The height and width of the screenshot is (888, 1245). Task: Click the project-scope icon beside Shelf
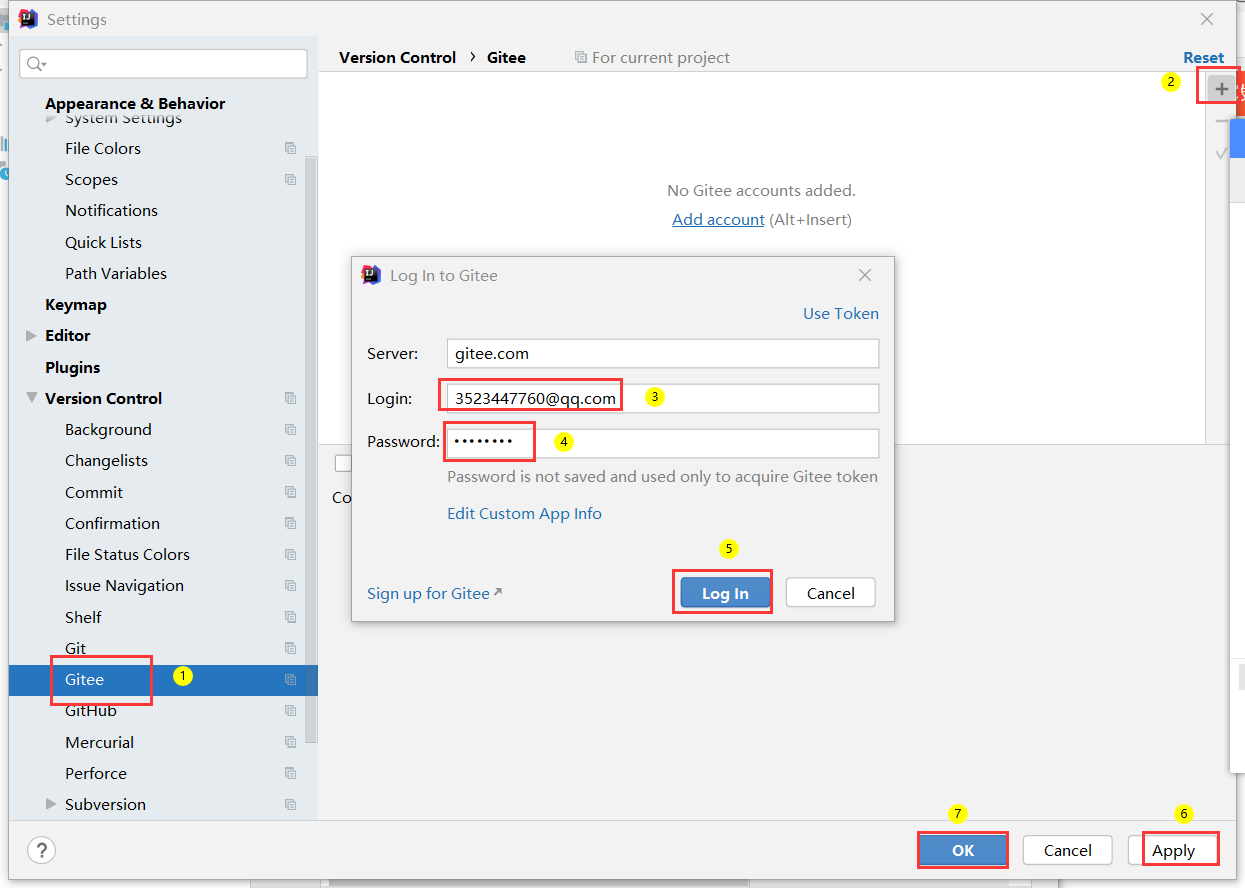[x=290, y=617]
